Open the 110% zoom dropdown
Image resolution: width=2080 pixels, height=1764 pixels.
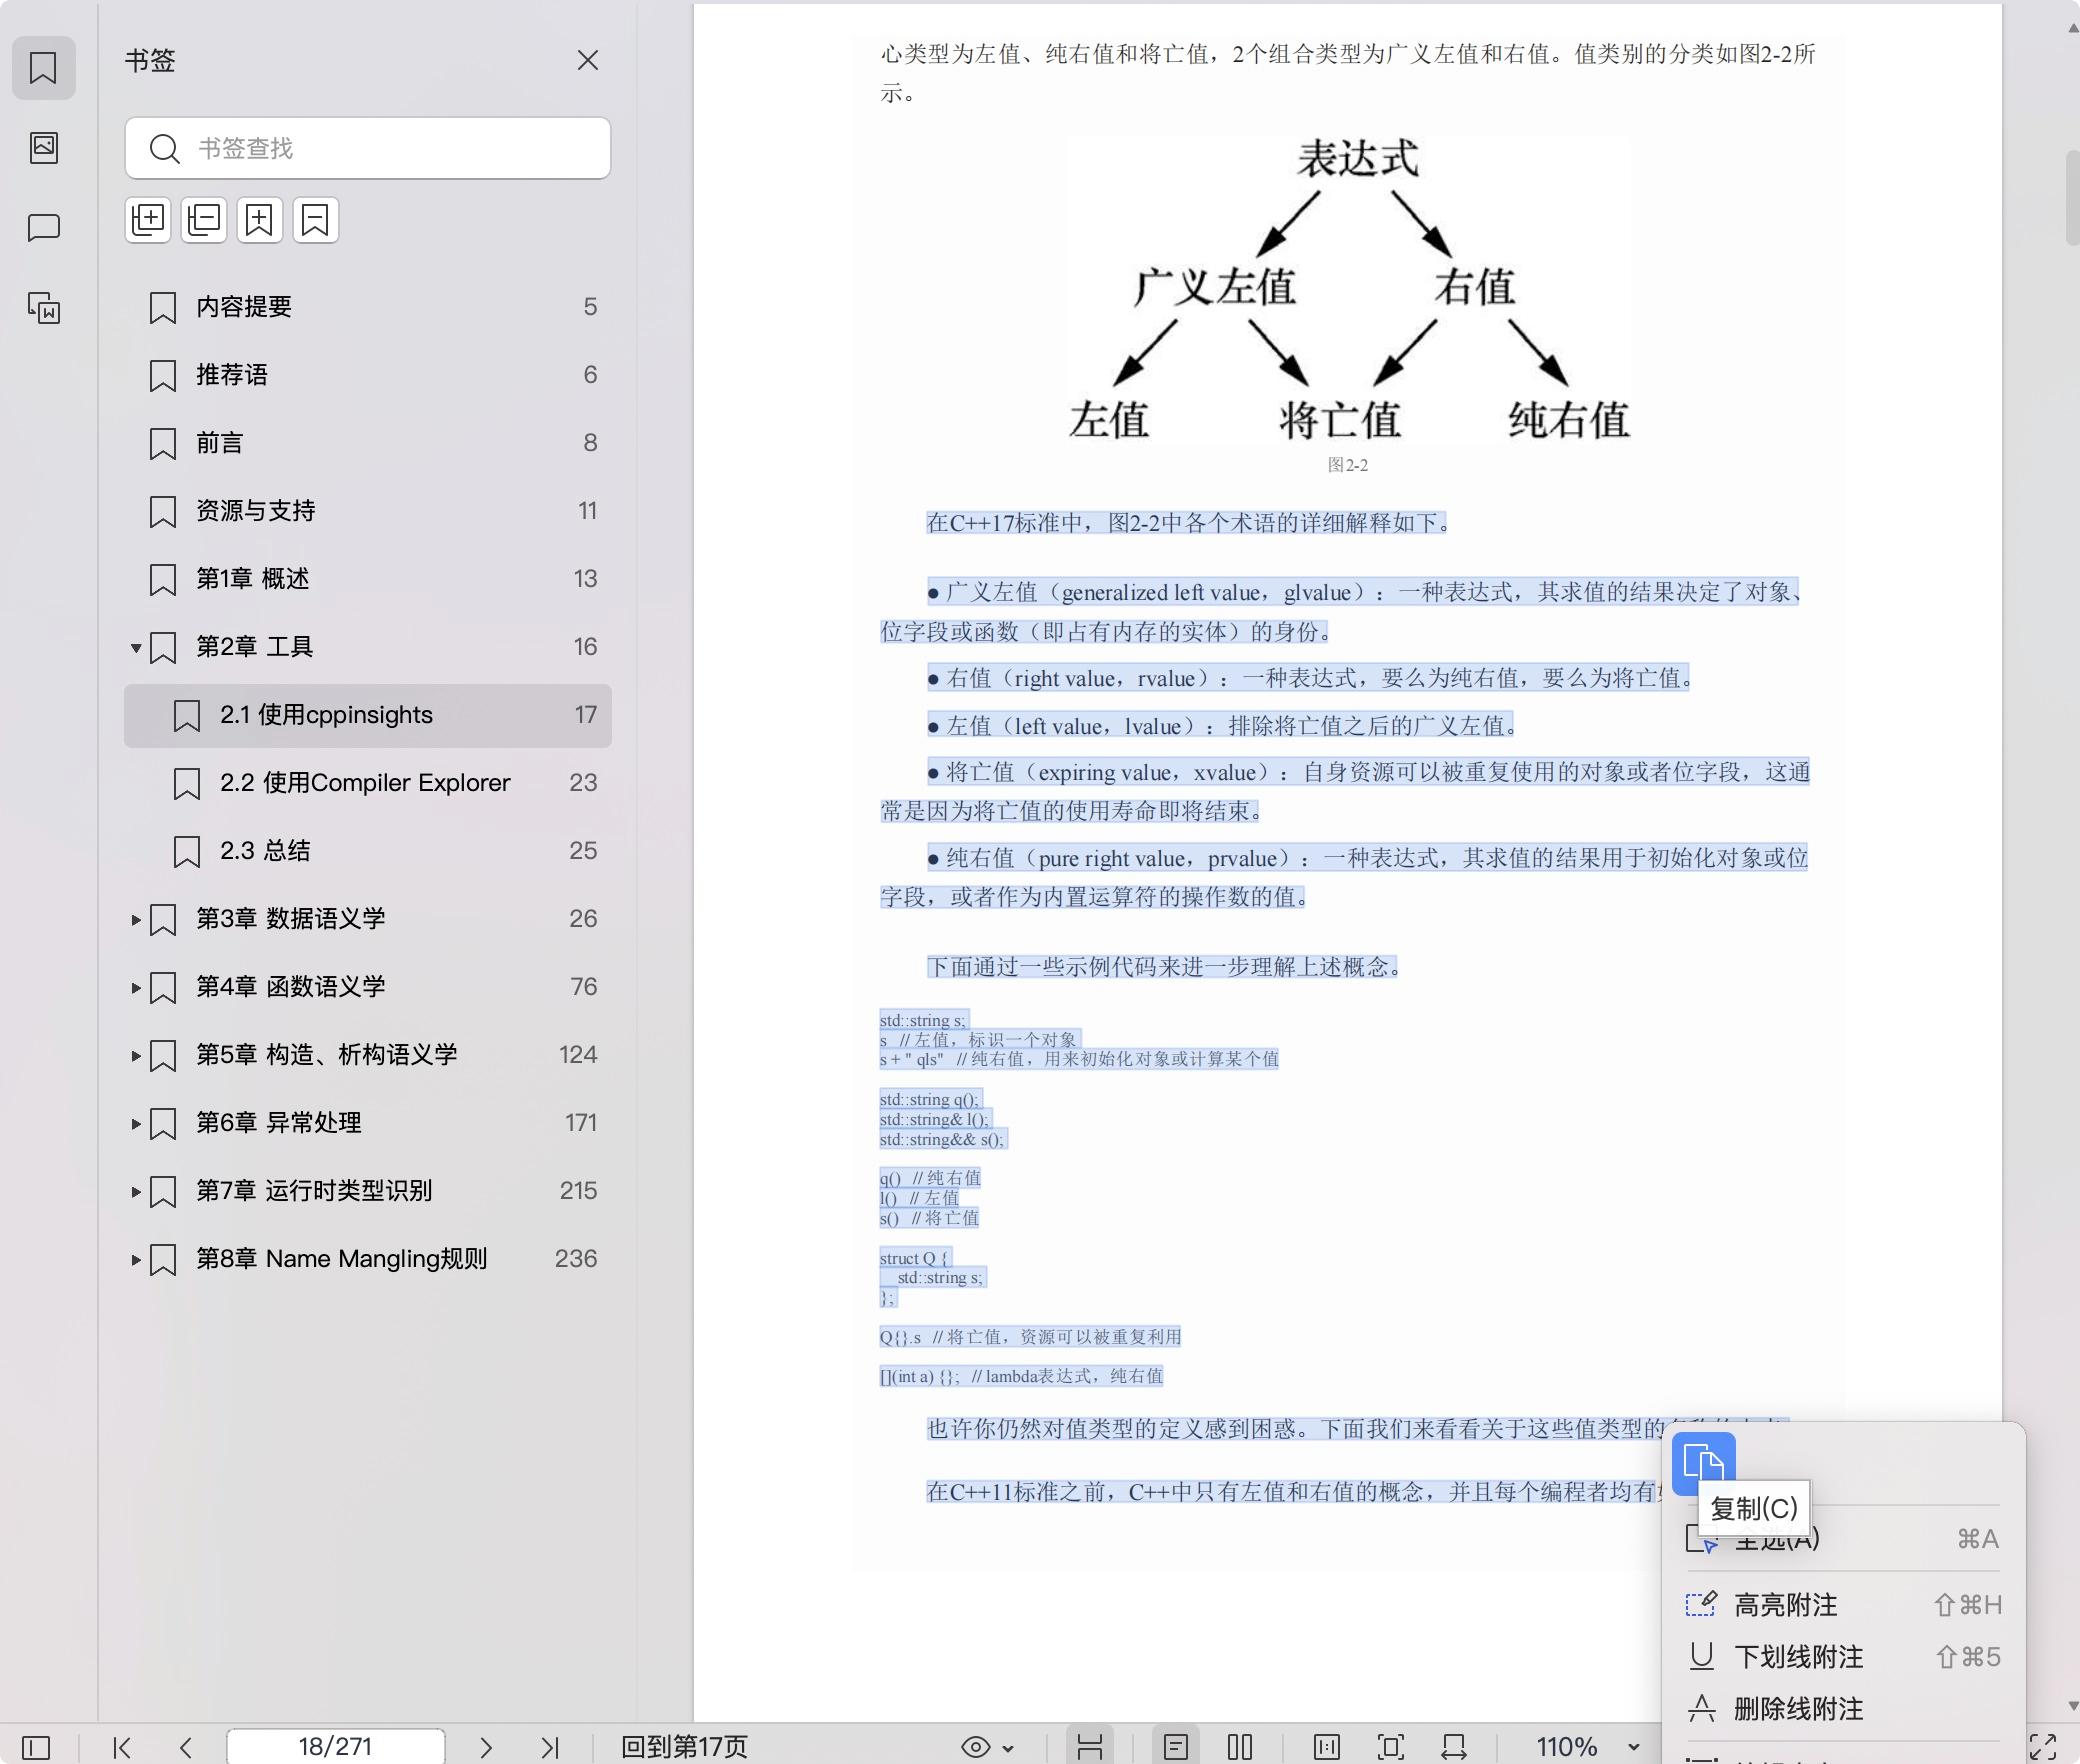click(1634, 1747)
